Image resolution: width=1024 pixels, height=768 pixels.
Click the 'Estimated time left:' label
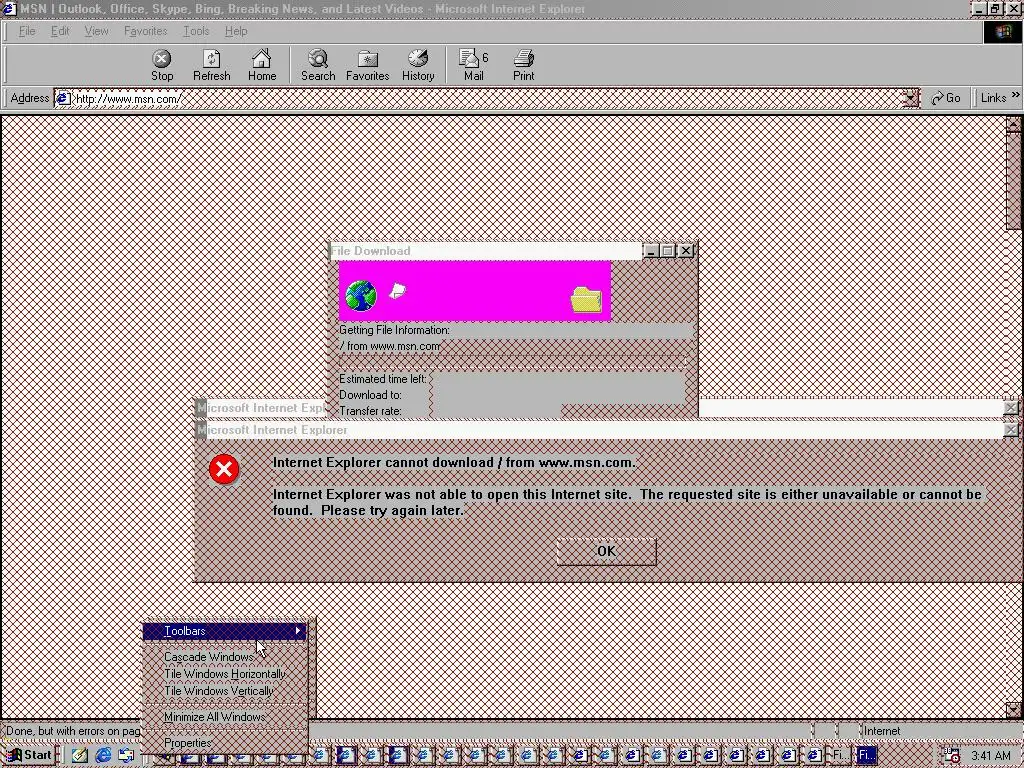[x=383, y=379]
